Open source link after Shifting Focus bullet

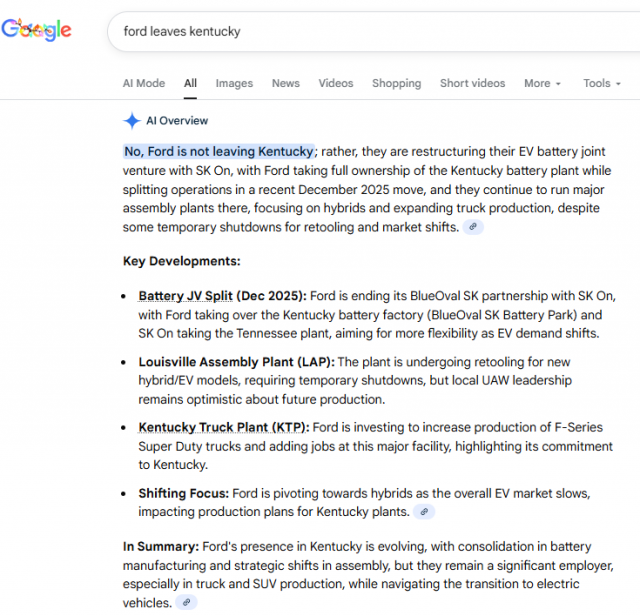pos(425,512)
